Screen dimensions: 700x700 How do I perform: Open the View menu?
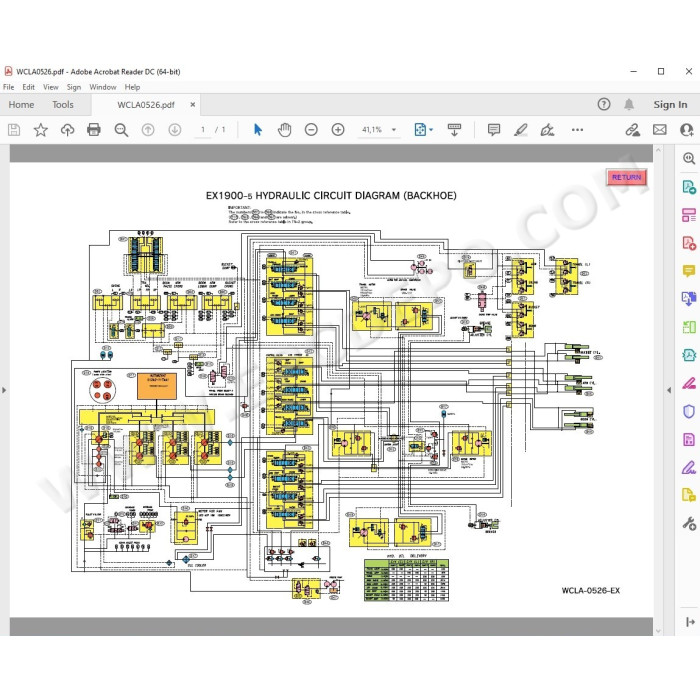(50, 87)
